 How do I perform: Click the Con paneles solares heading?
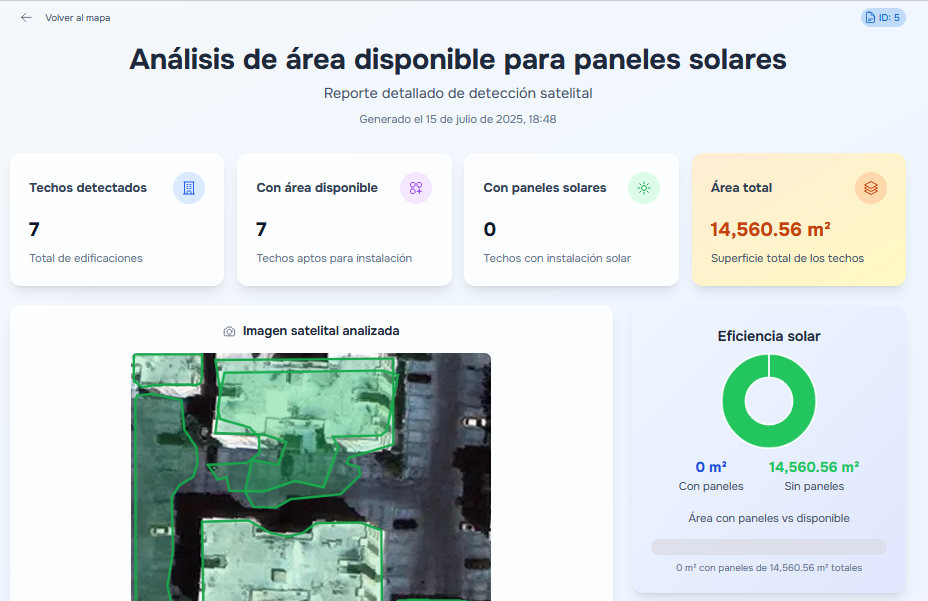coord(545,188)
